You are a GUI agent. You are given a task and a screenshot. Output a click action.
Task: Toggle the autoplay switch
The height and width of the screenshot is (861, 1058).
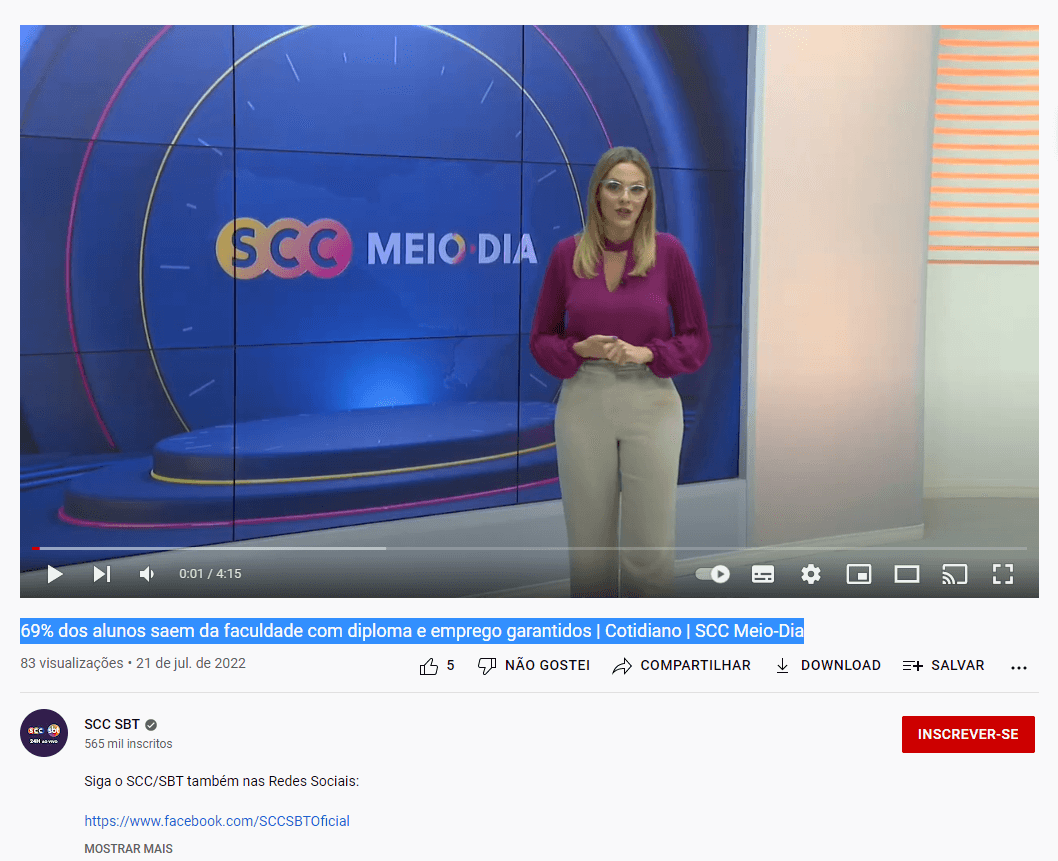pos(713,574)
